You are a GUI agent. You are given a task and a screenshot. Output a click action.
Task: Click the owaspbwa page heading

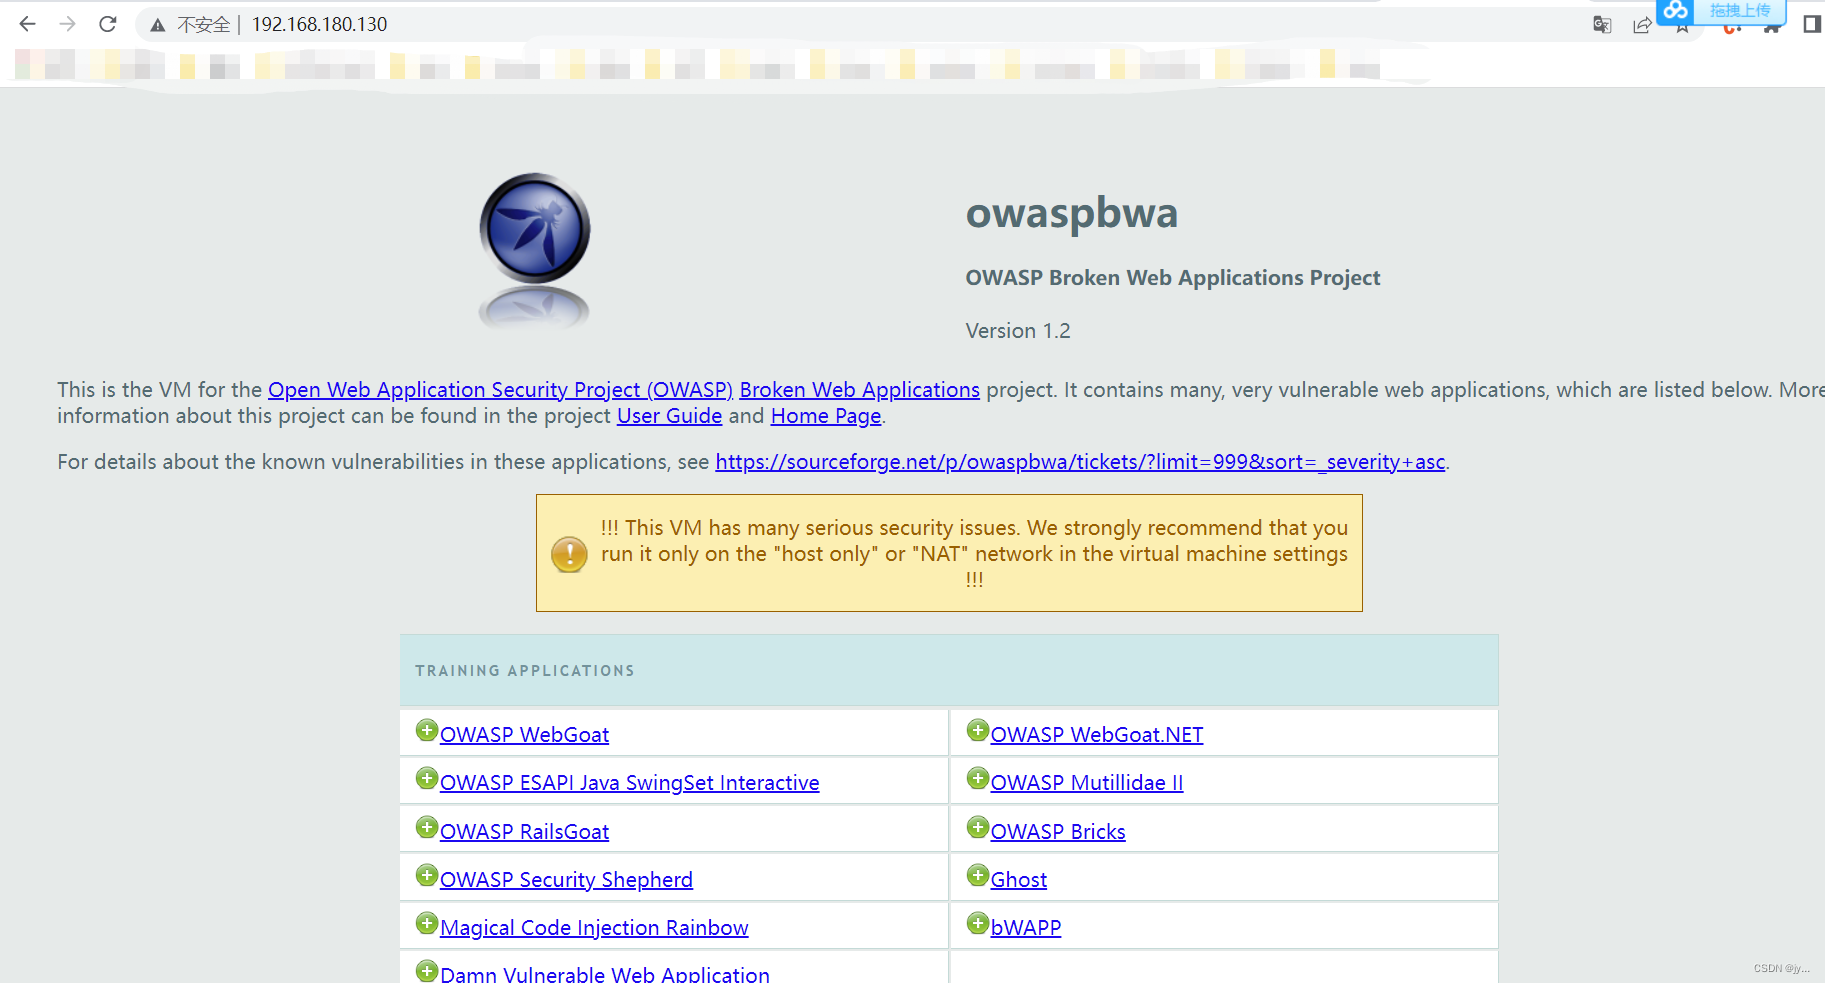tap(1071, 214)
